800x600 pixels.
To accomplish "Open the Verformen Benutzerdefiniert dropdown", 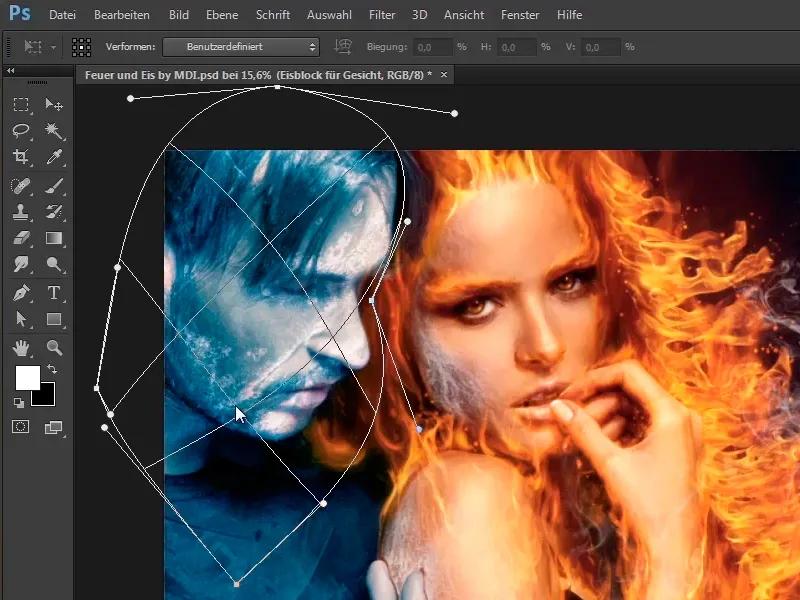I will (241, 47).
